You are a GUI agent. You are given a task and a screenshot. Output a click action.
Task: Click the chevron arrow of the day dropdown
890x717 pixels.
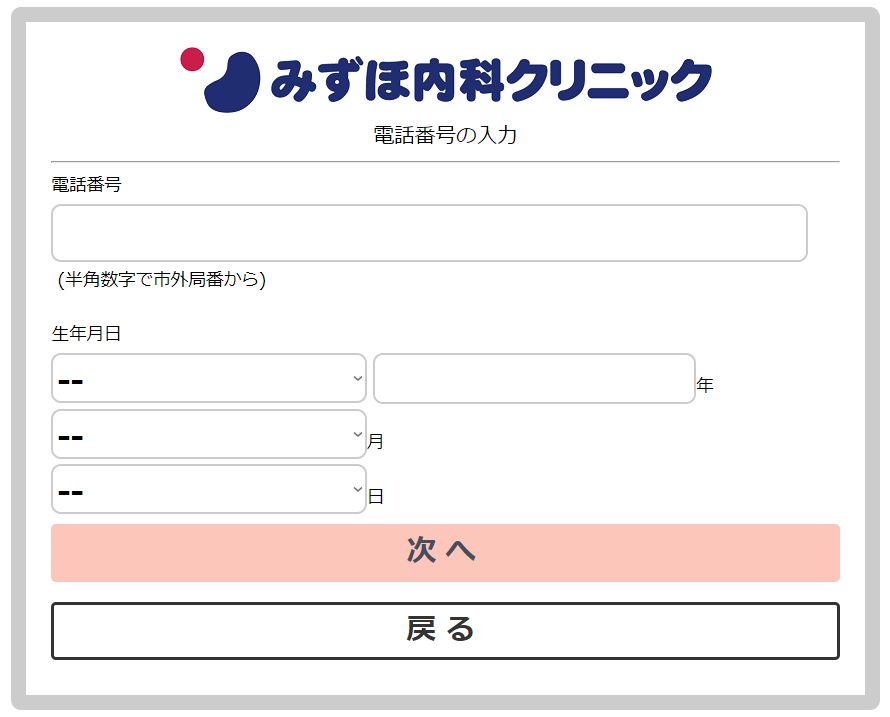click(358, 489)
